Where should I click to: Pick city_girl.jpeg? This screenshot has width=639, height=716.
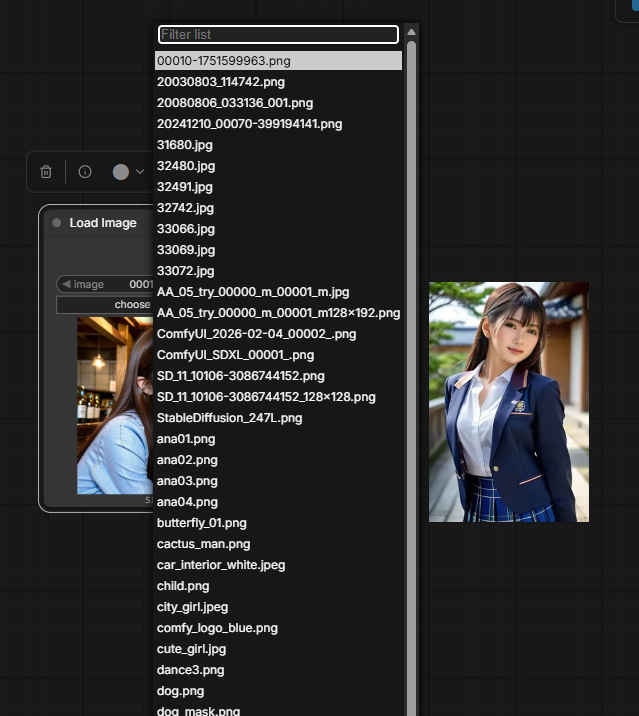click(278, 607)
